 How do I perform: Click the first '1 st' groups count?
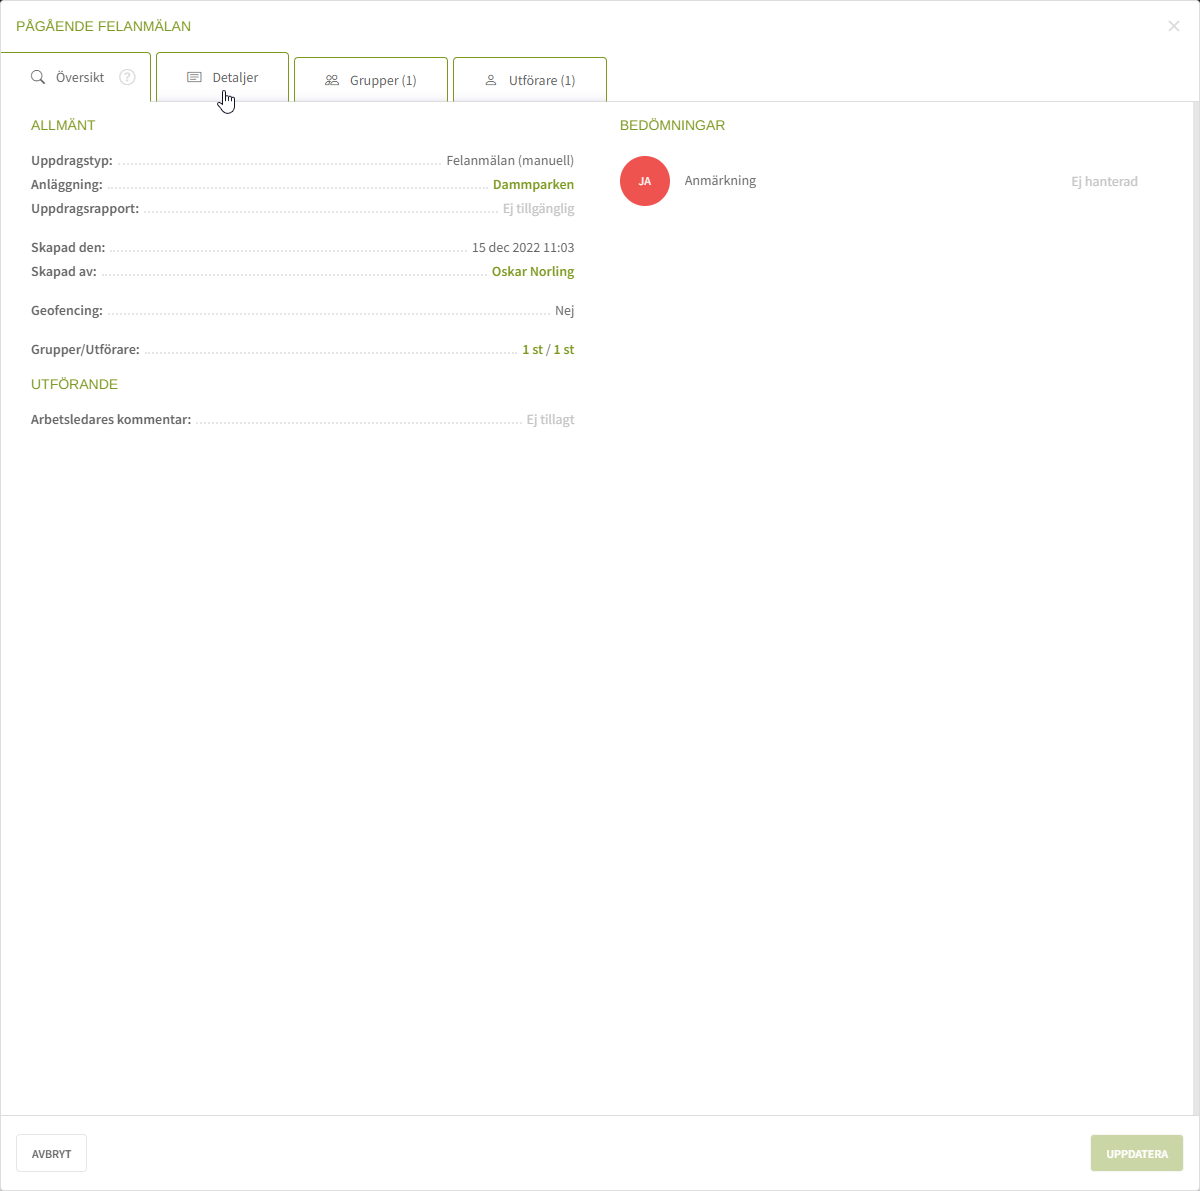pyautogui.click(x=532, y=350)
